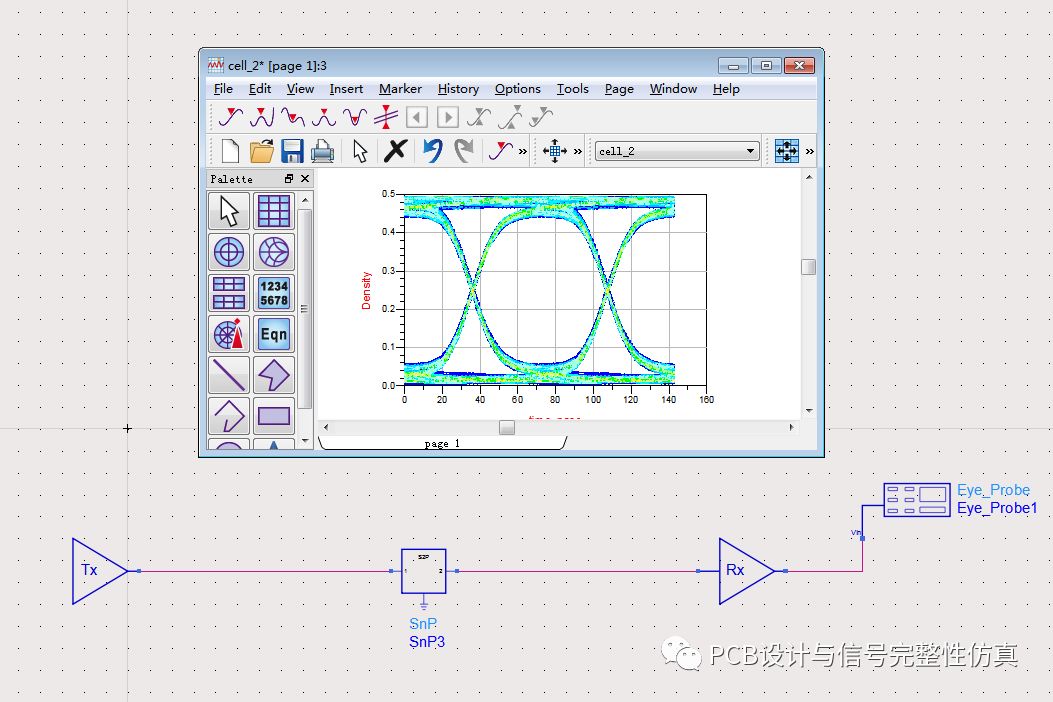This screenshot has width=1053, height=702.
Task: Select the Rectangle drawing tool
Action: (274, 416)
